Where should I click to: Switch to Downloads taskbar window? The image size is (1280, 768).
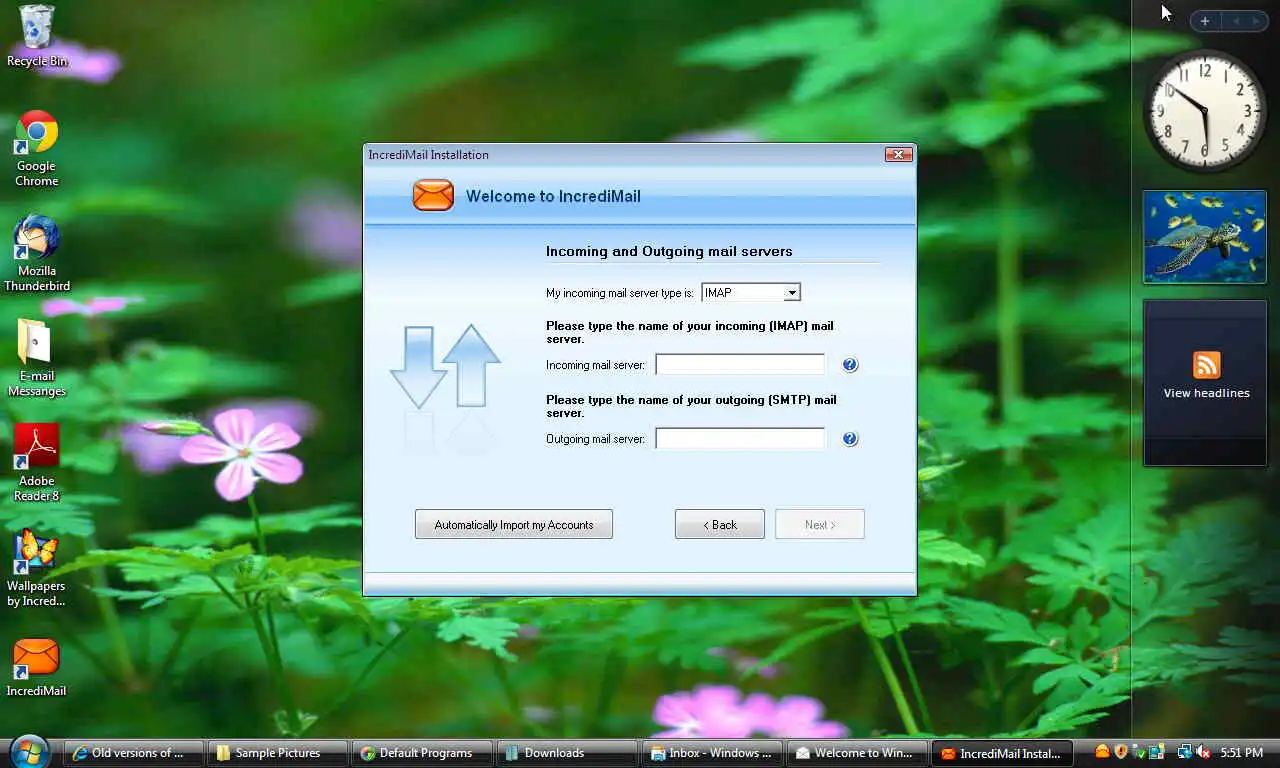click(x=567, y=753)
